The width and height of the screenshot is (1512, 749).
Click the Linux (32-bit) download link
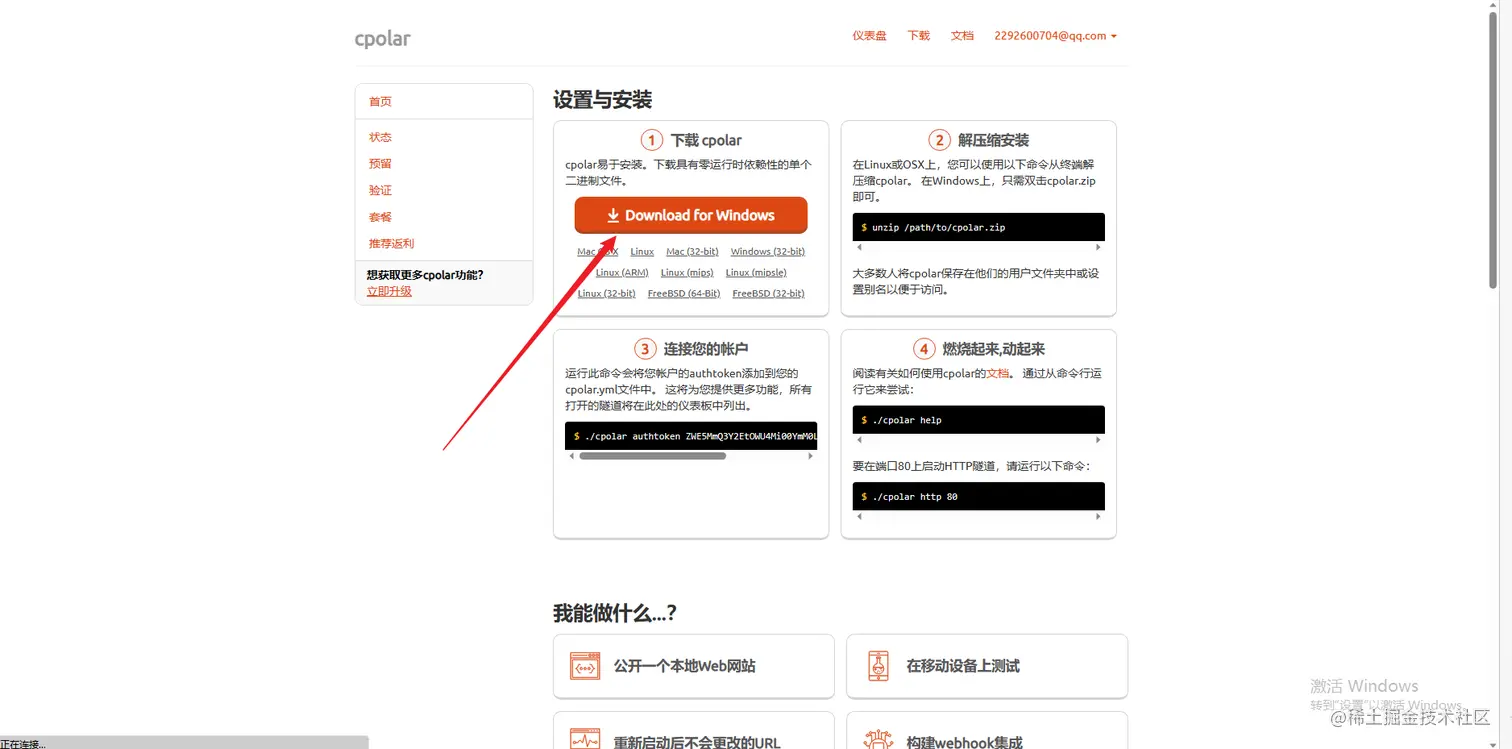[607, 293]
